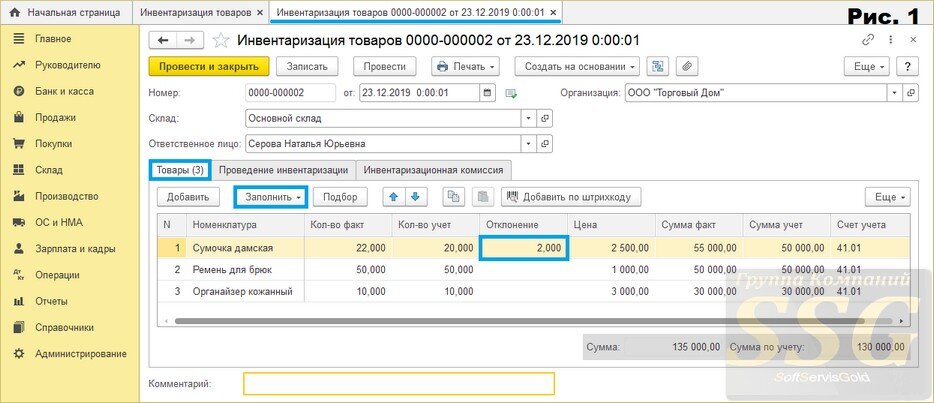Click Провести button
934x403 pixels.
[385, 66]
